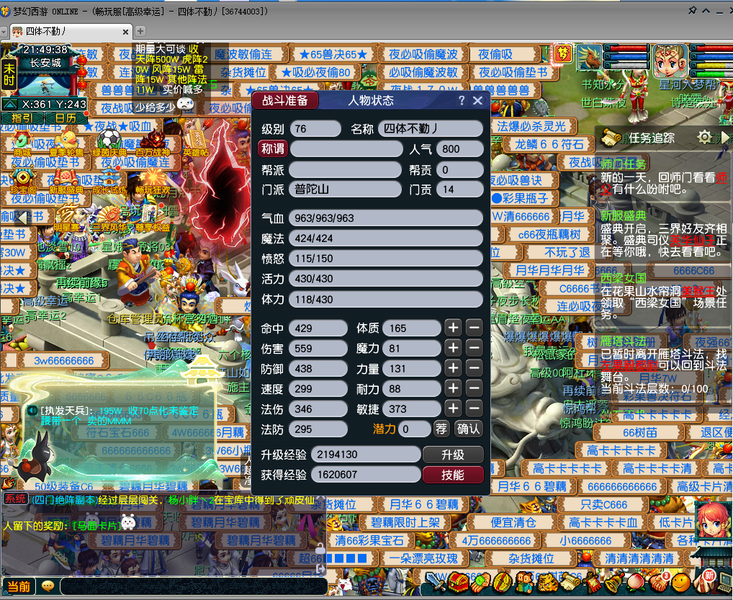The height and width of the screenshot is (600, 733).
Task: Click the pin icon in title bar
Action: [x=693, y=10]
